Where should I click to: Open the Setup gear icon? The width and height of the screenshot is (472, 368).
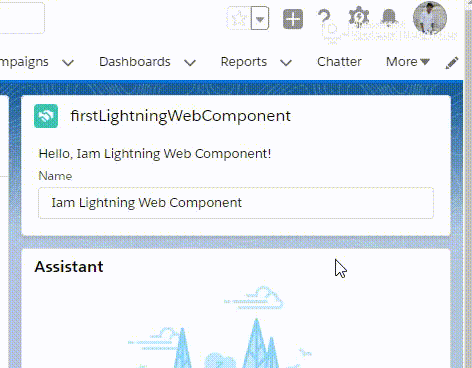[x=359, y=17]
